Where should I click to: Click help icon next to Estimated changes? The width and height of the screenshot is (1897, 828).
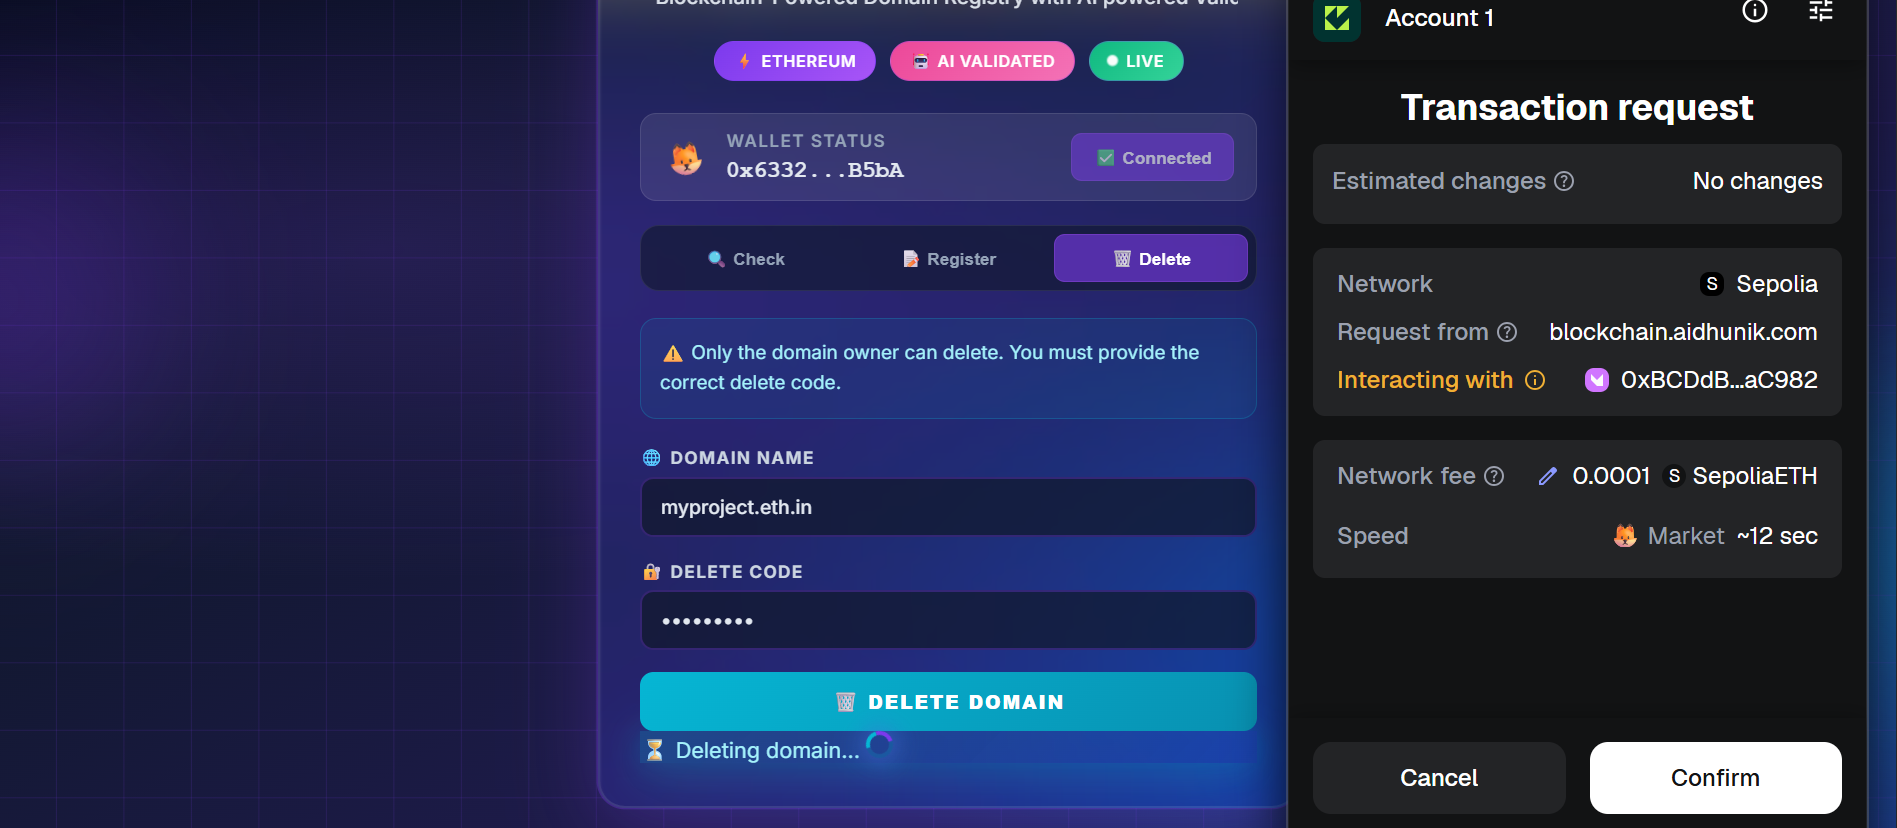click(1564, 181)
